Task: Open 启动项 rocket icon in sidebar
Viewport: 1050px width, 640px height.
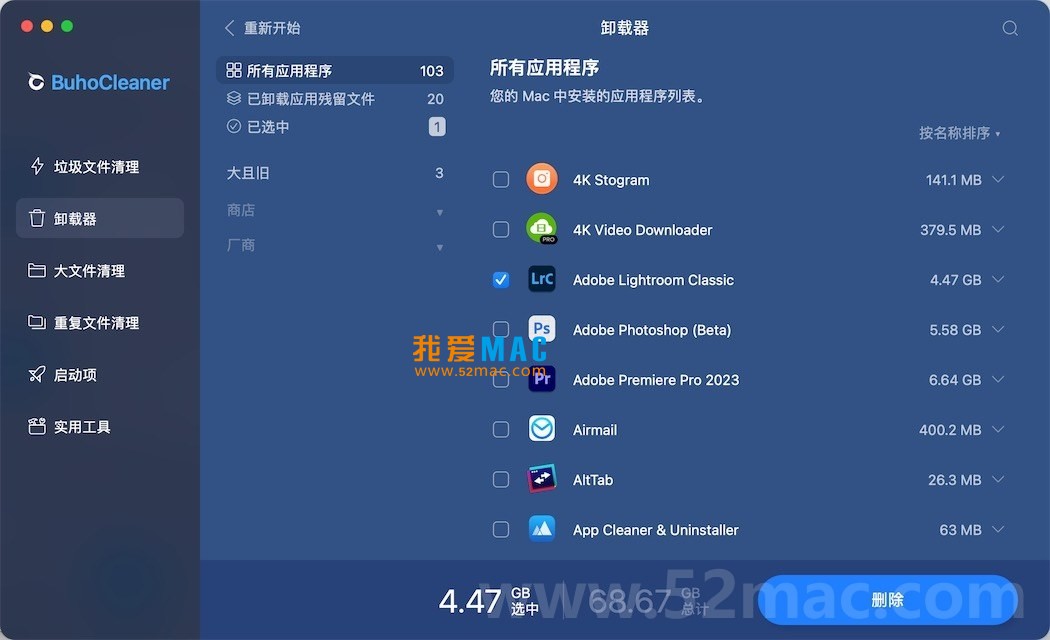Action: 37,374
